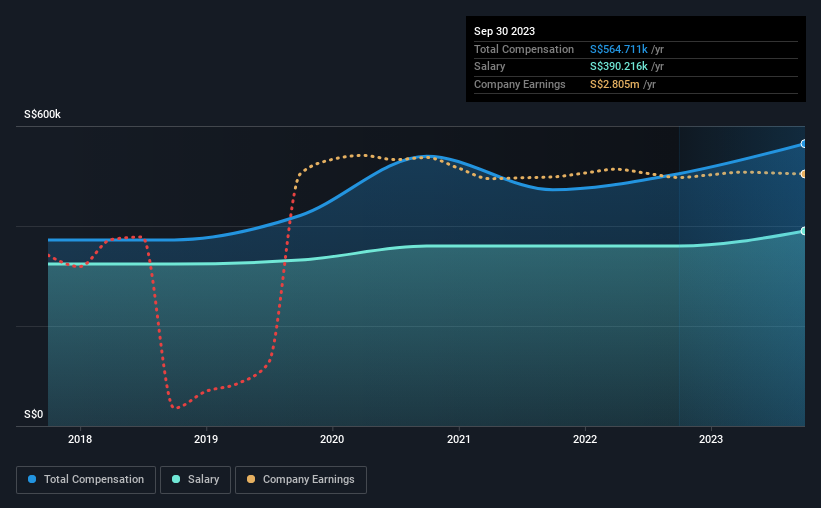This screenshot has height=508, width=821.
Task: Click the S$2.805m company earnings value
Action: [615, 84]
